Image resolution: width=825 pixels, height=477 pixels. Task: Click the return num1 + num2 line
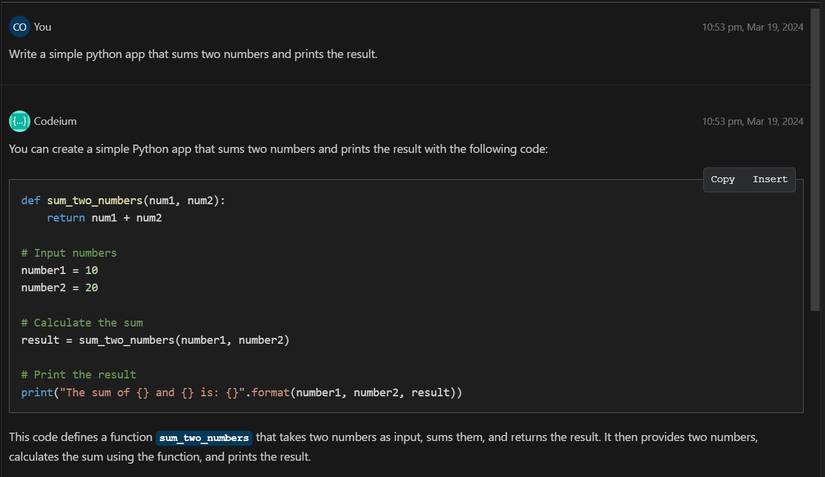(x=104, y=218)
